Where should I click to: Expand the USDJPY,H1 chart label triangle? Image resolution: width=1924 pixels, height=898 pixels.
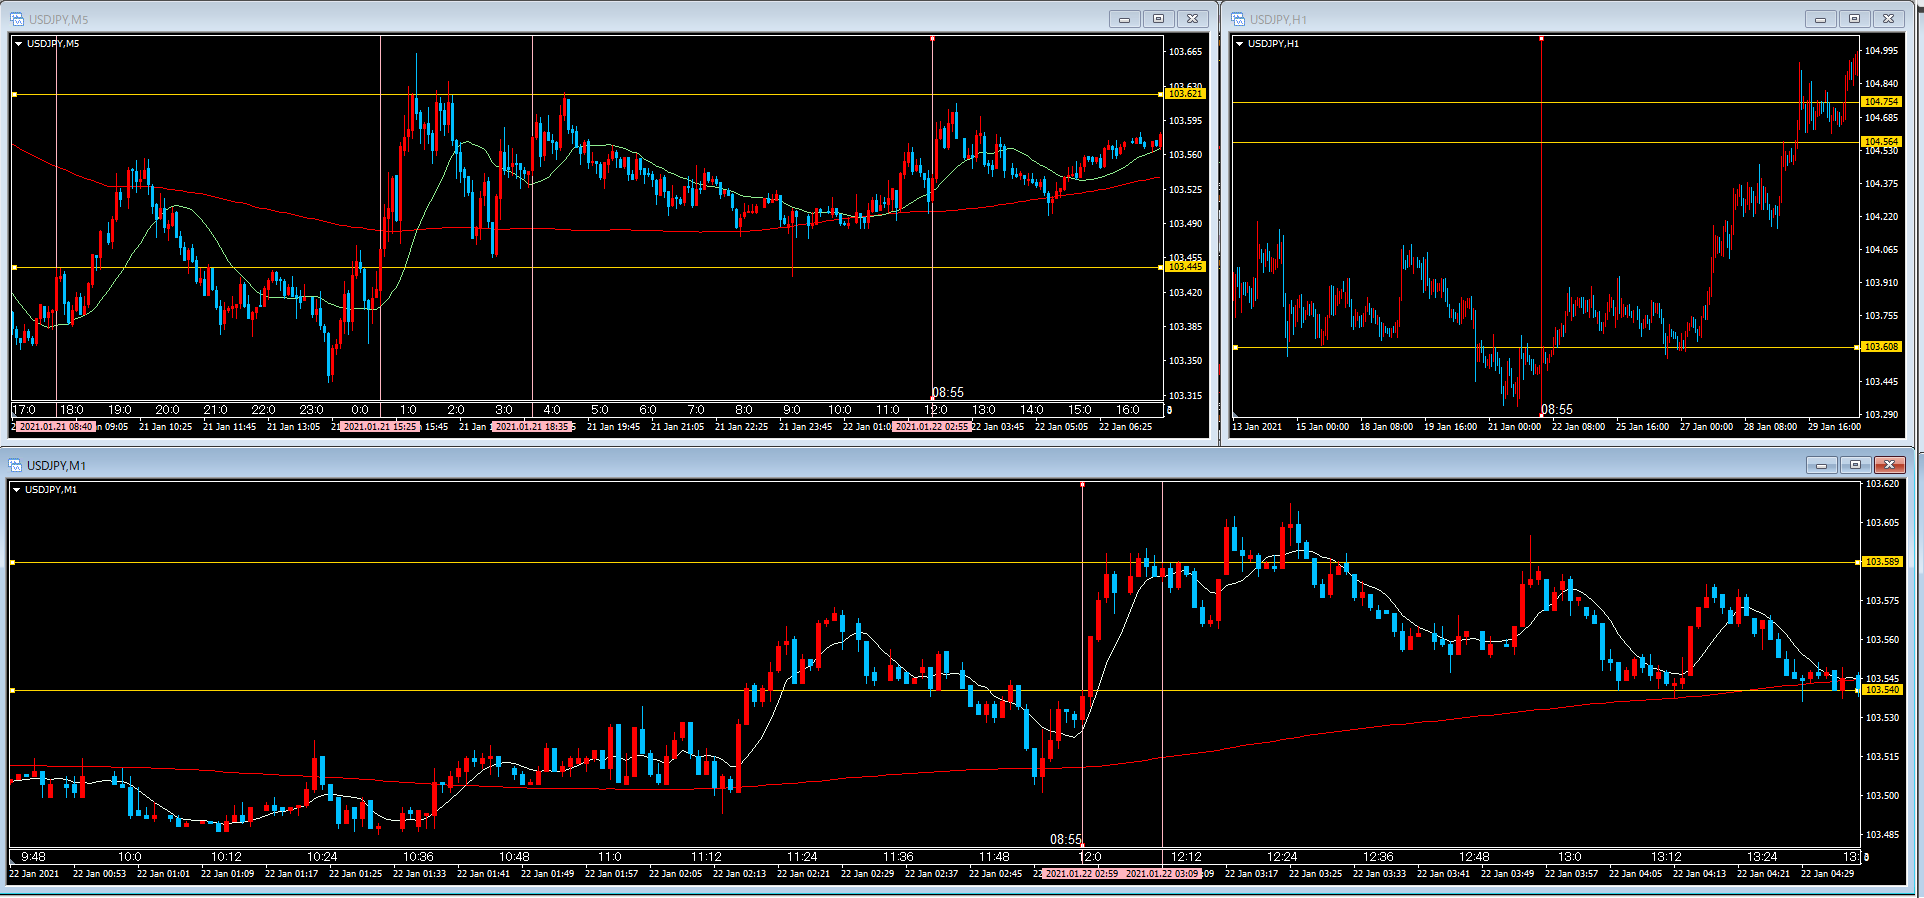(1240, 44)
